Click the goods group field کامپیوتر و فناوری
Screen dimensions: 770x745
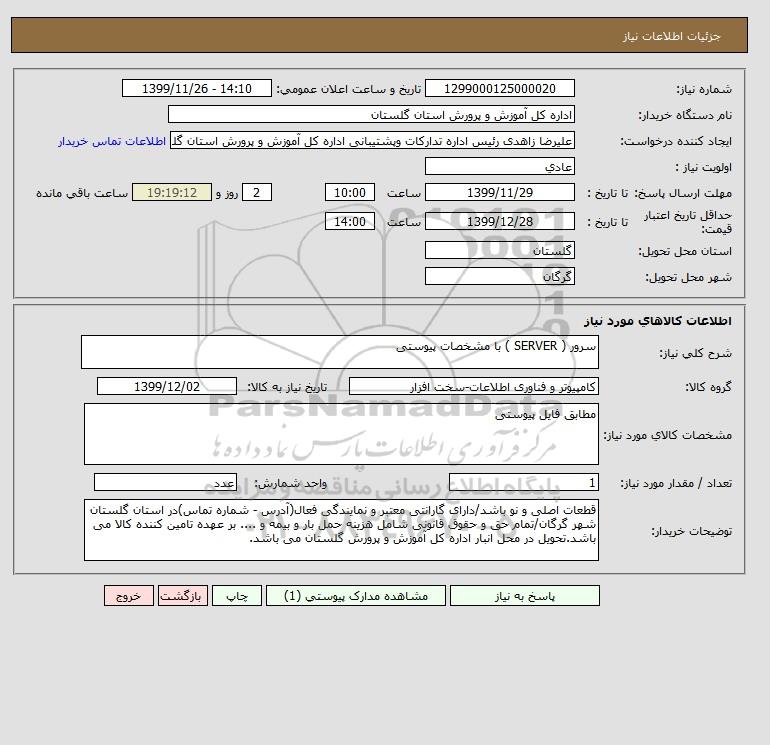473,386
